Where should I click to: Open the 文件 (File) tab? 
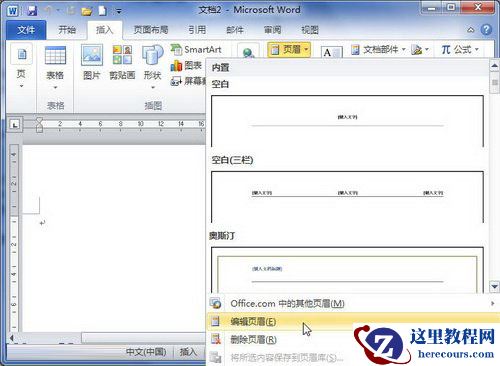[26, 30]
